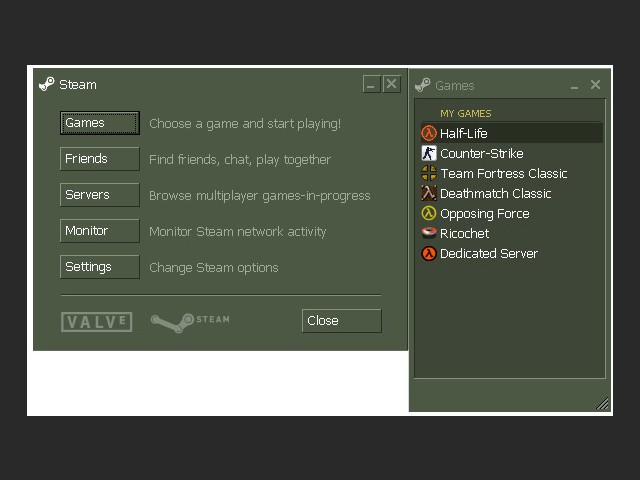This screenshot has height=480, width=640.
Task: Open the Friends button
Action: [x=100, y=159]
